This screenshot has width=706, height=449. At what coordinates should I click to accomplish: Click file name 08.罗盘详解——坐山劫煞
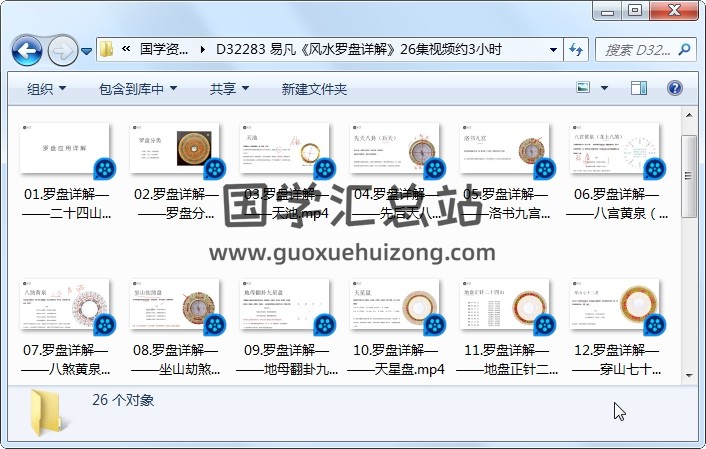(x=175, y=359)
